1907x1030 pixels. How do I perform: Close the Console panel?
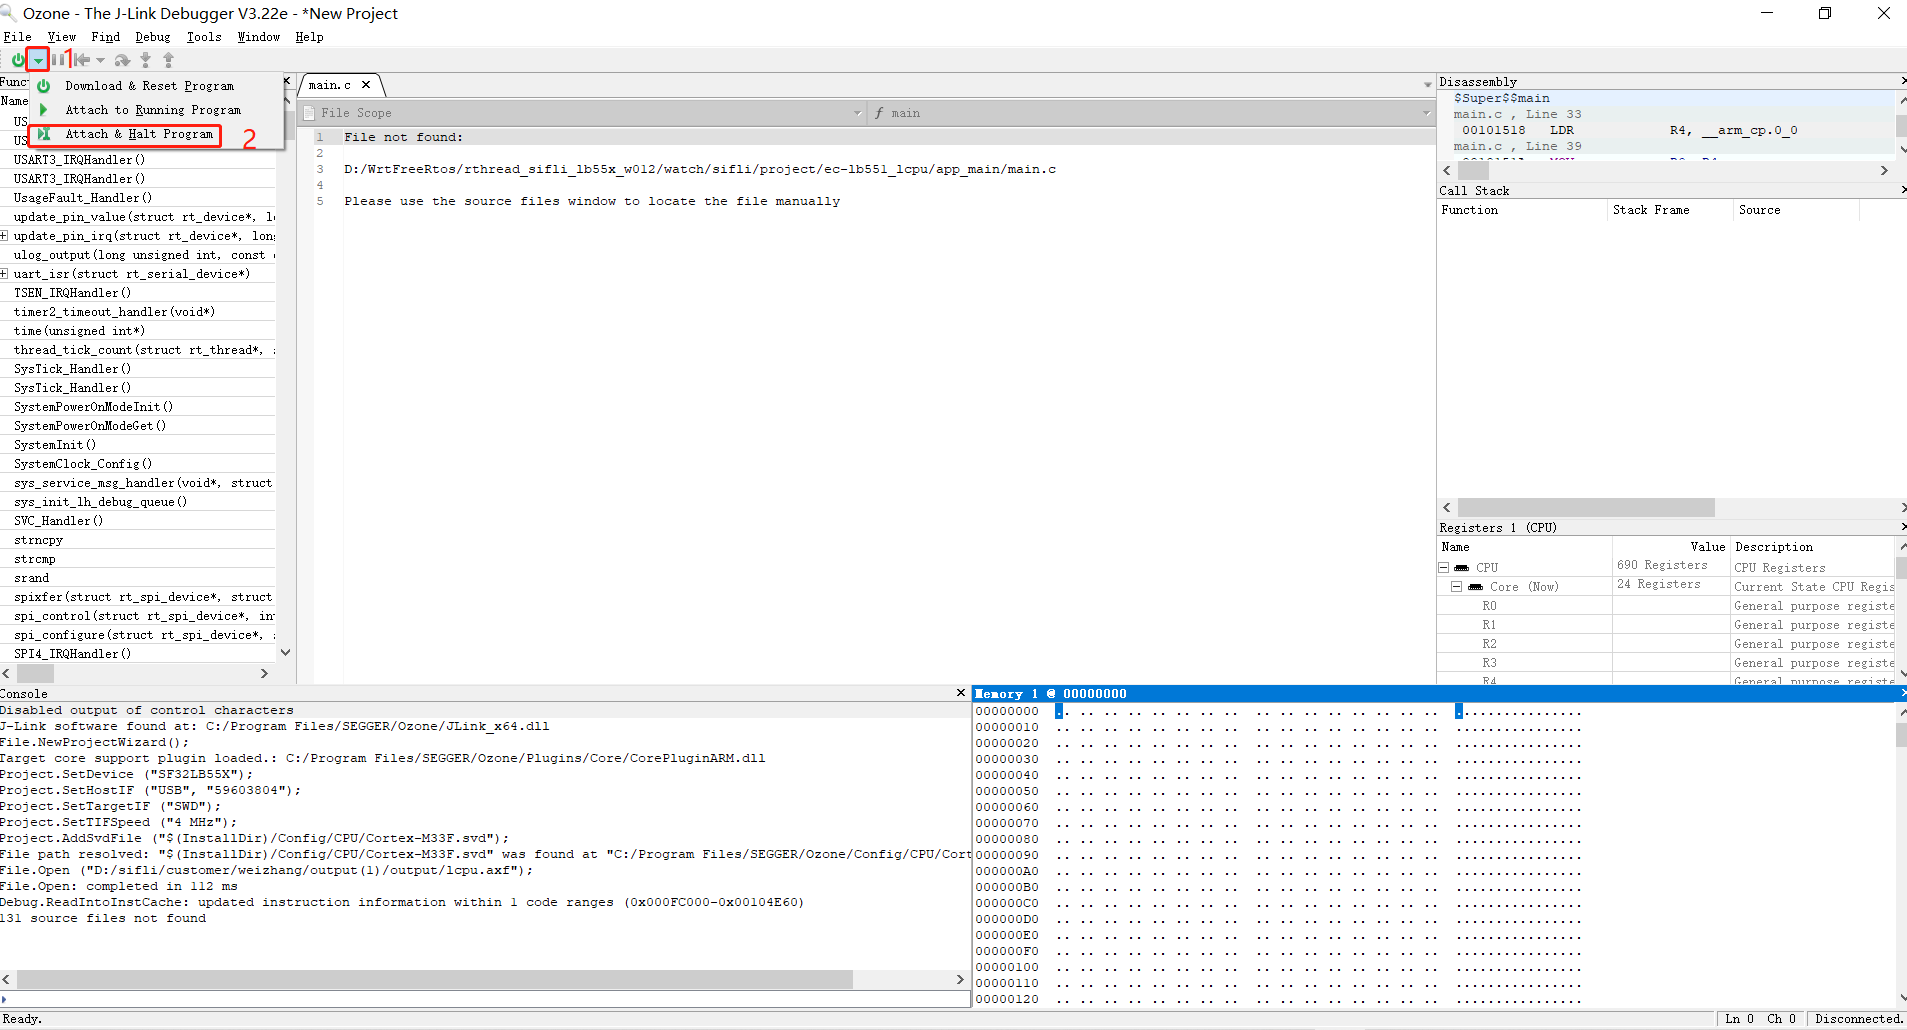tap(961, 693)
